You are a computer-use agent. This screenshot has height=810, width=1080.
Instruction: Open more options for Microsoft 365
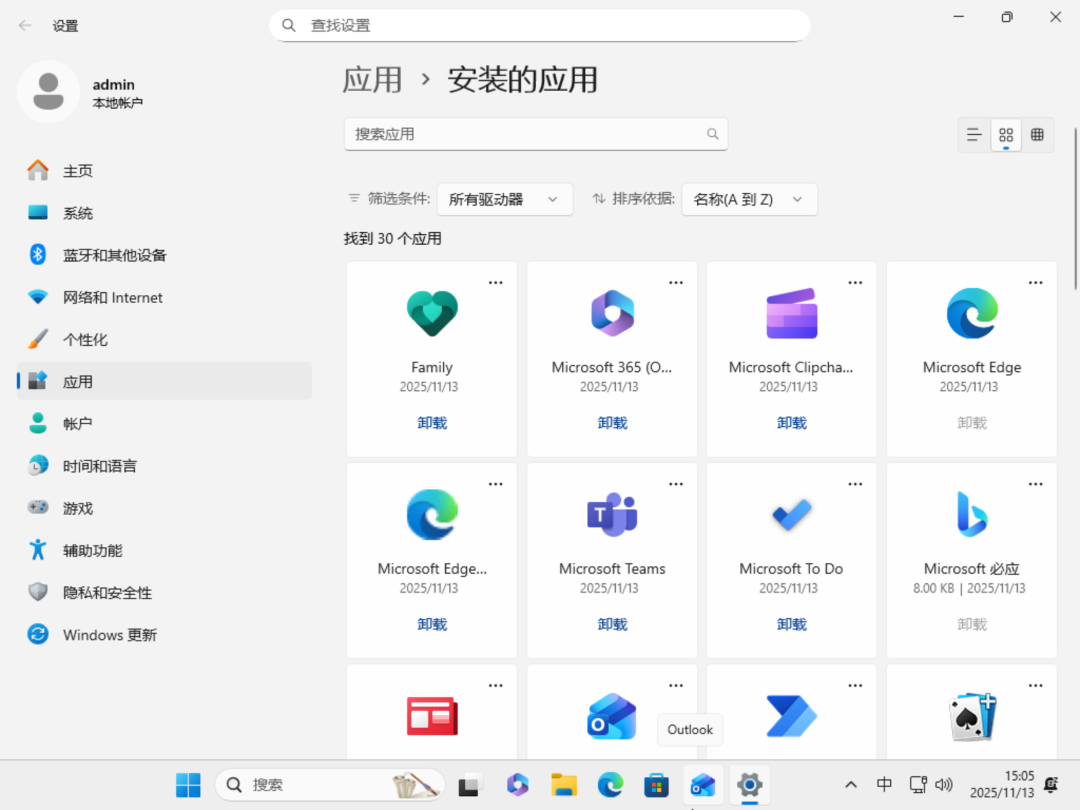click(676, 282)
